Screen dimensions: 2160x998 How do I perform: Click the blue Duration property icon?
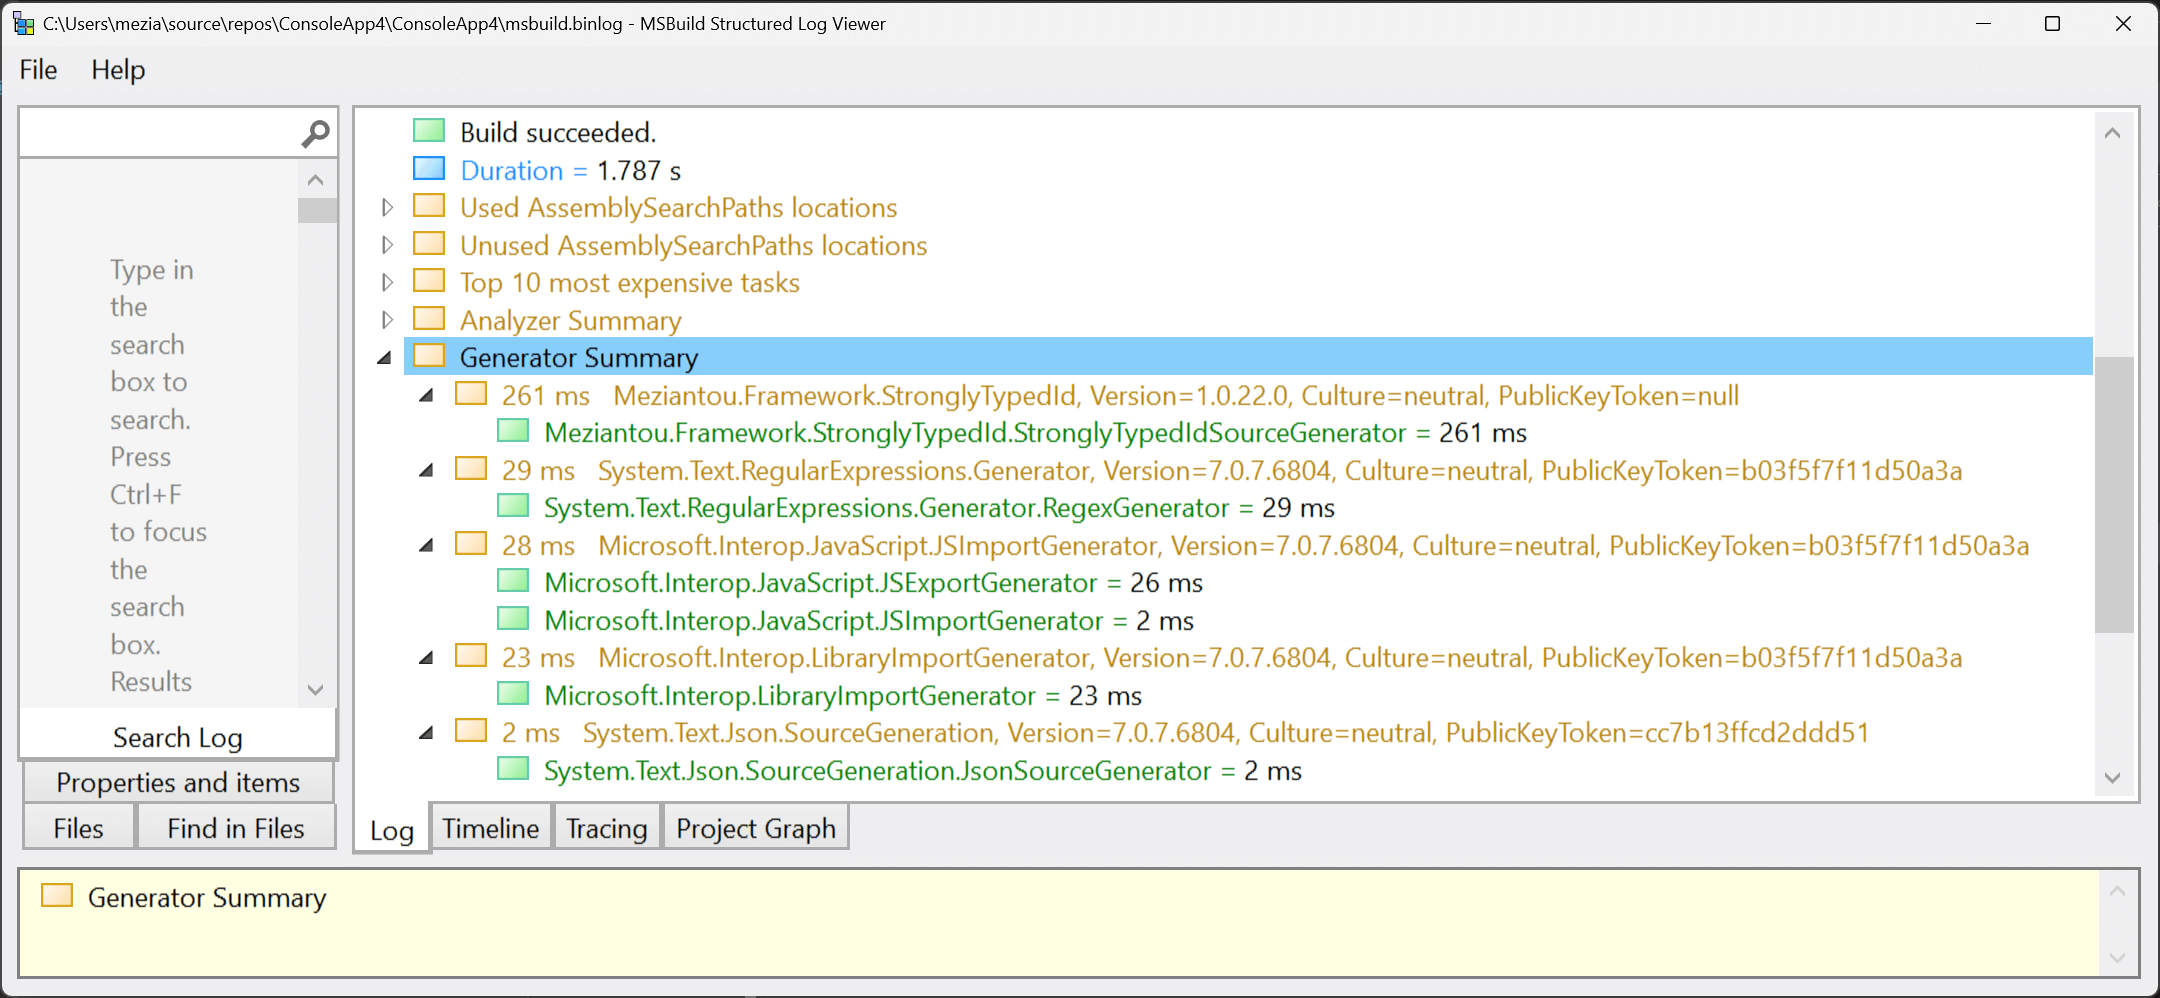tap(429, 169)
